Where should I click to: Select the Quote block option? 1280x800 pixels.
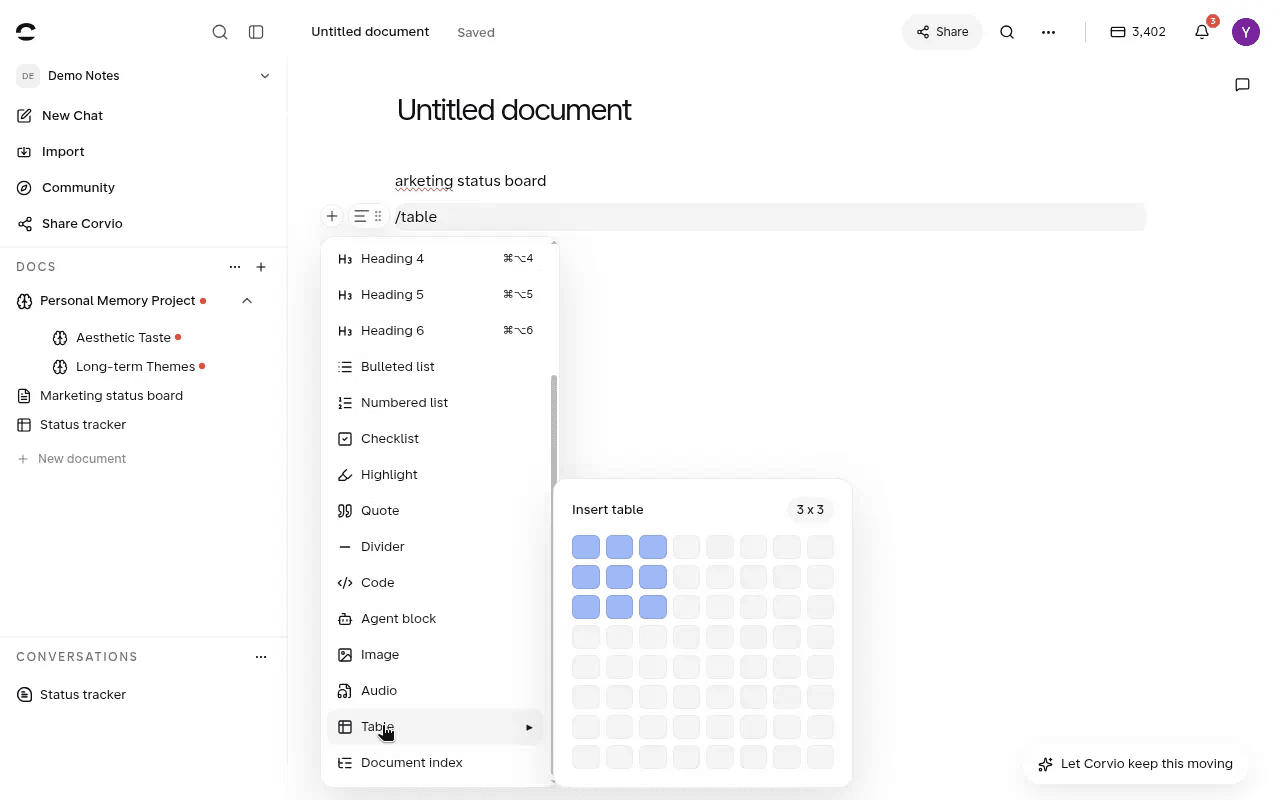coord(436,510)
